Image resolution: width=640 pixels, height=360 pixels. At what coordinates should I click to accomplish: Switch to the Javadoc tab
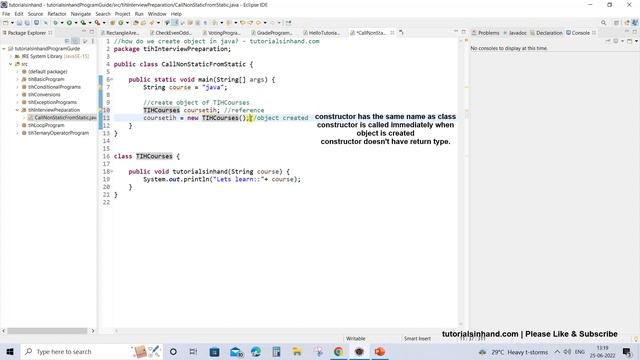click(x=515, y=33)
